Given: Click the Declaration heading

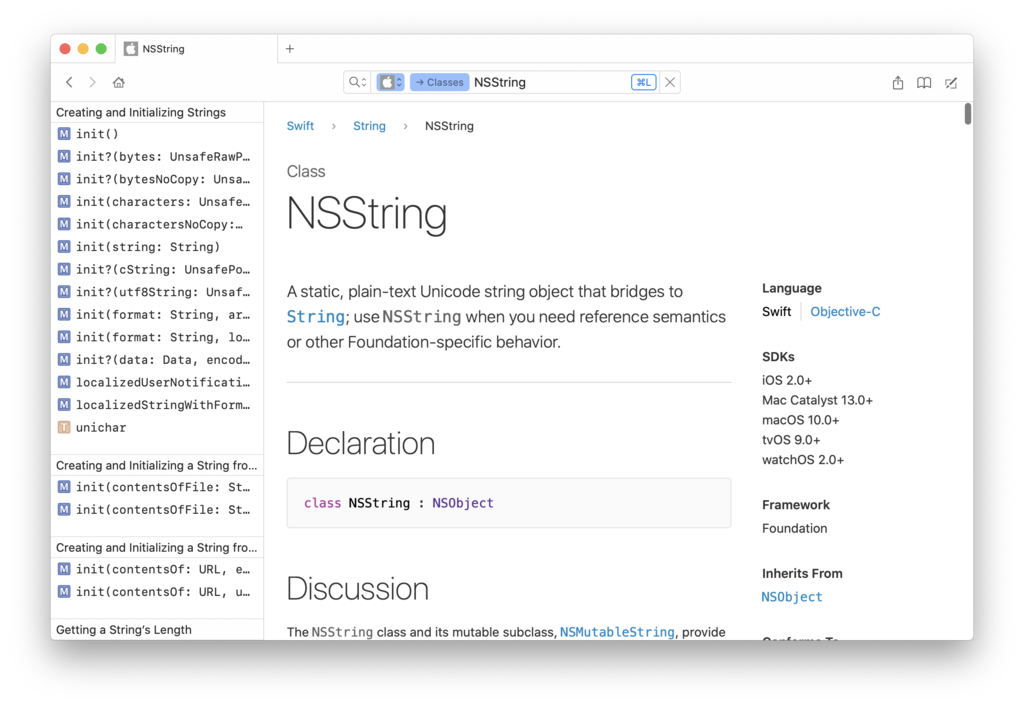Looking at the screenshot, I should coord(360,443).
